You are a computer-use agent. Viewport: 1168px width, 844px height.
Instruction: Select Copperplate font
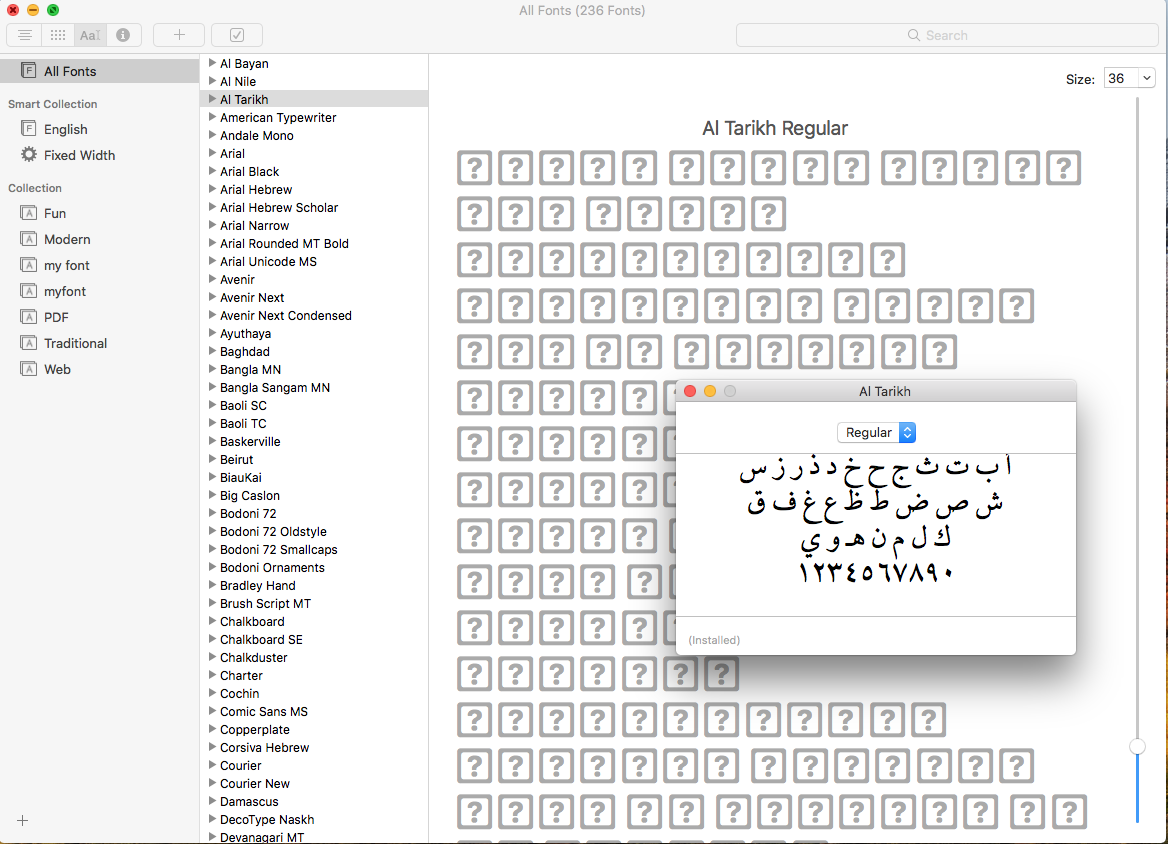click(255, 730)
